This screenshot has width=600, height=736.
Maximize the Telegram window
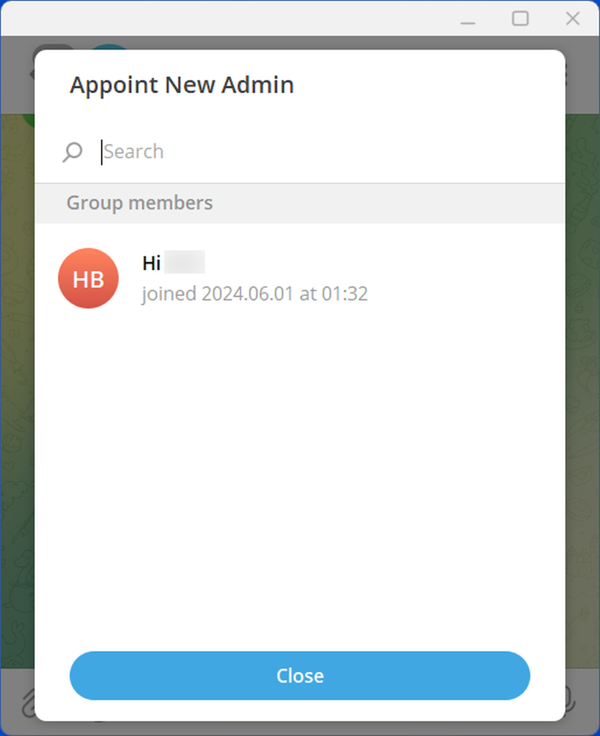pos(520,19)
